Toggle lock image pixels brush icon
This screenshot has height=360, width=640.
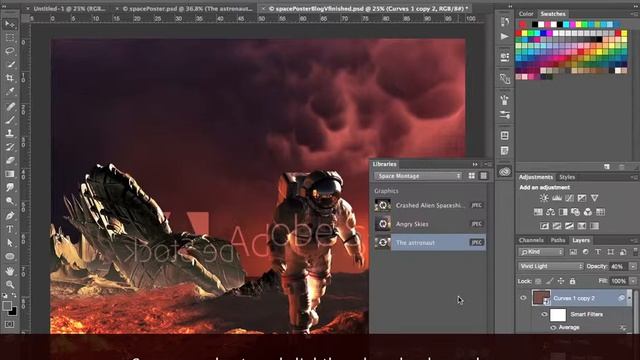click(x=550, y=281)
